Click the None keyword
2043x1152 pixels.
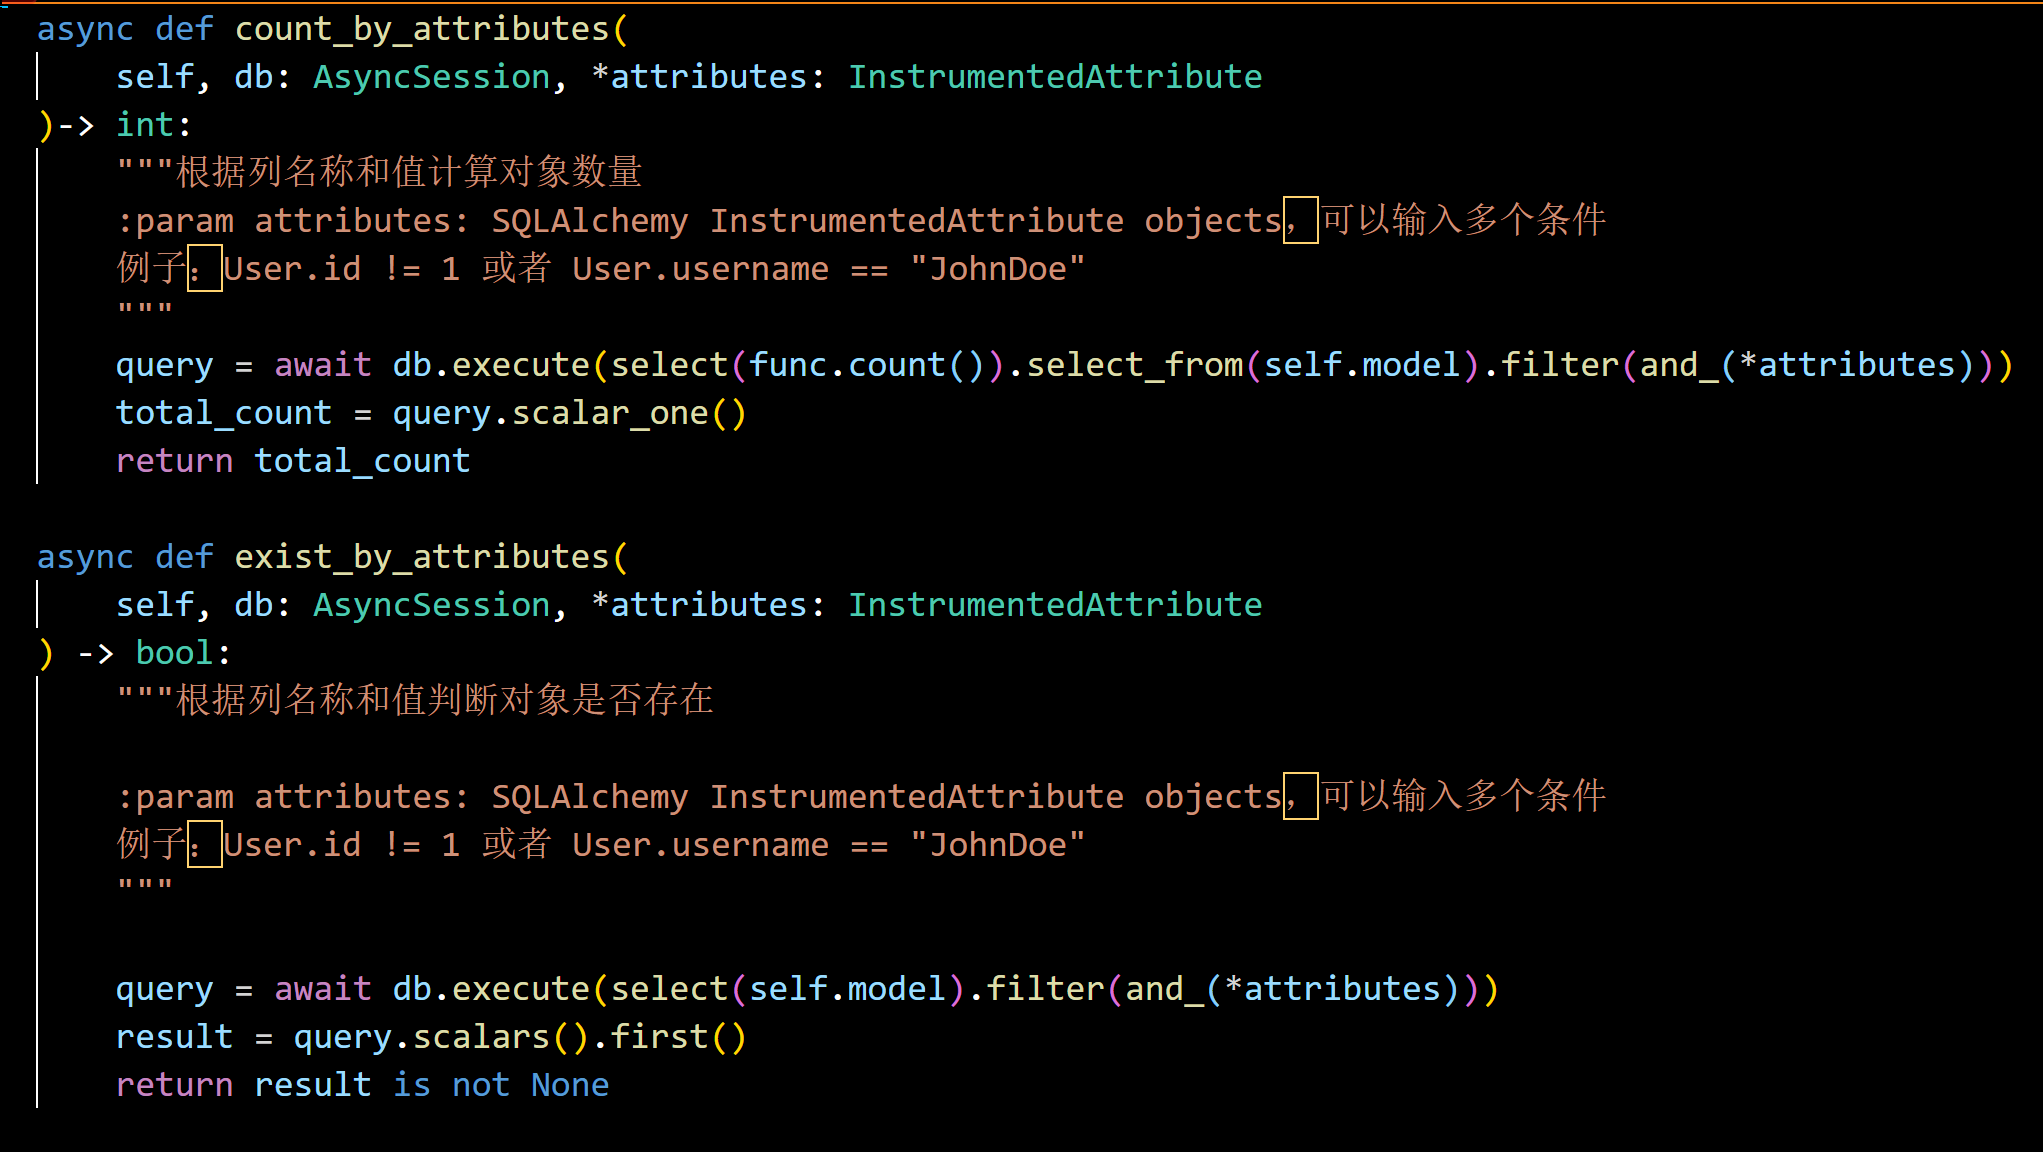point(570,1085)
